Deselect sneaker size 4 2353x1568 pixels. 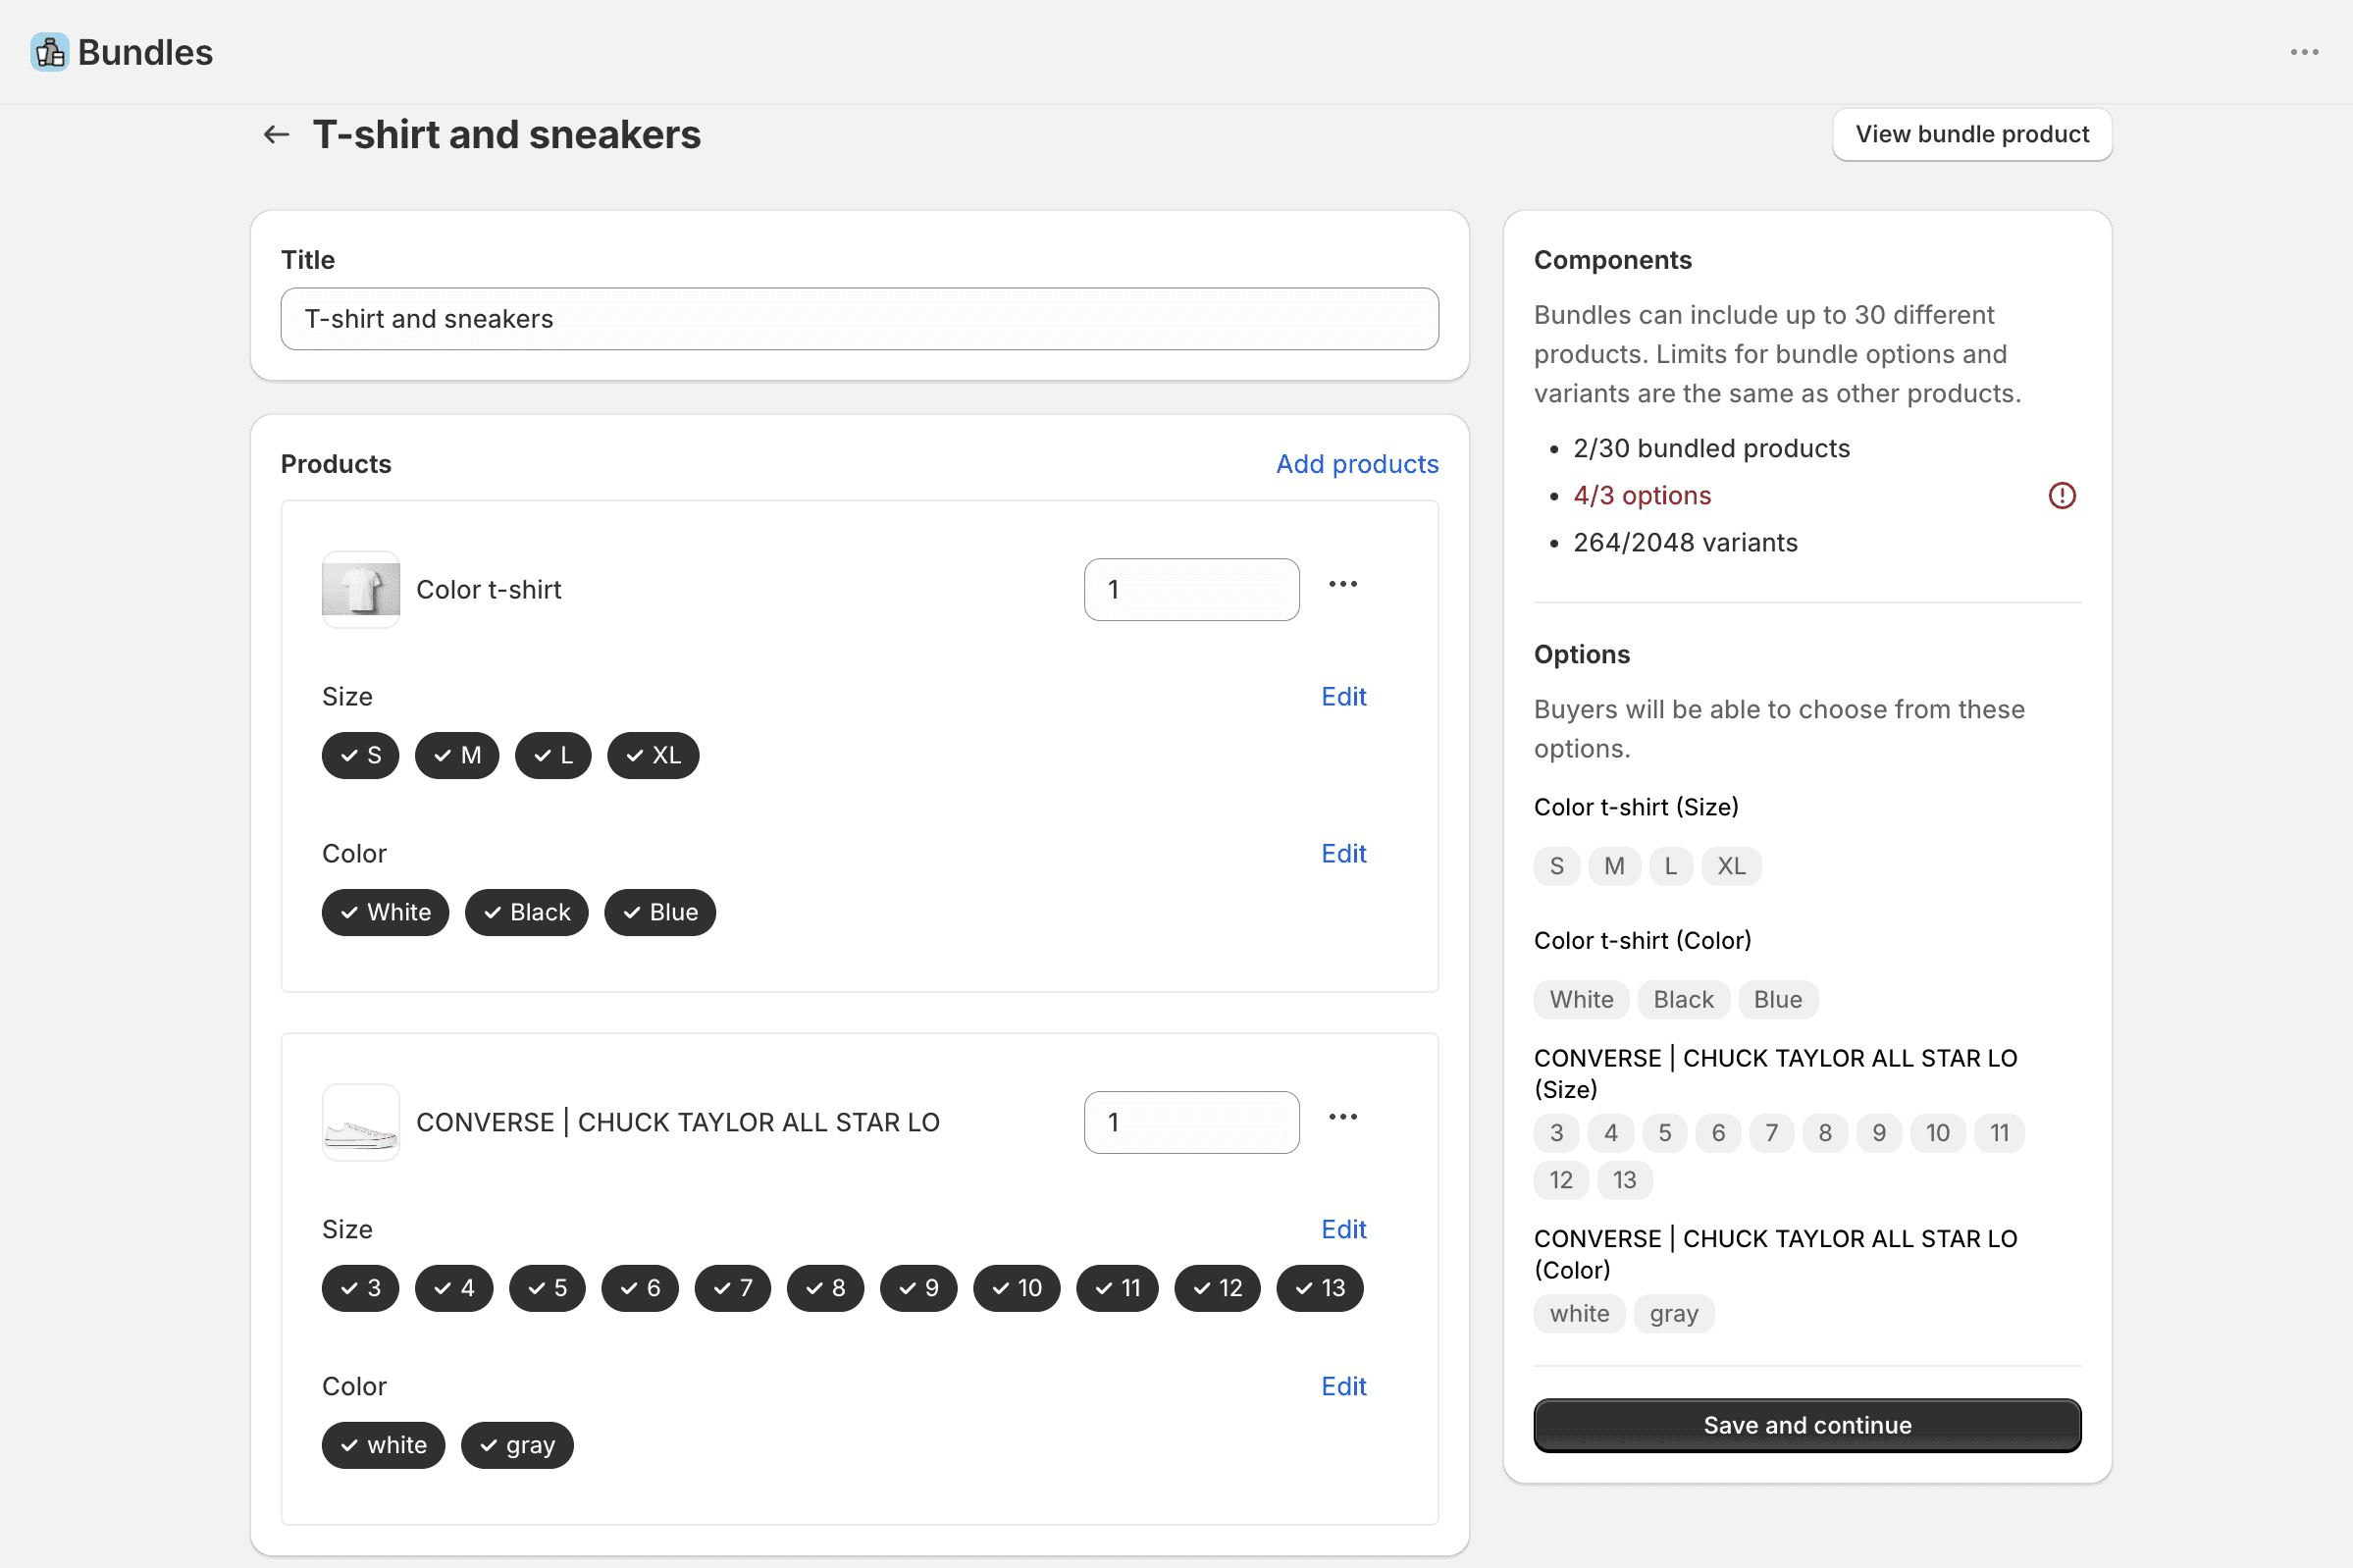click(454, 1288)
